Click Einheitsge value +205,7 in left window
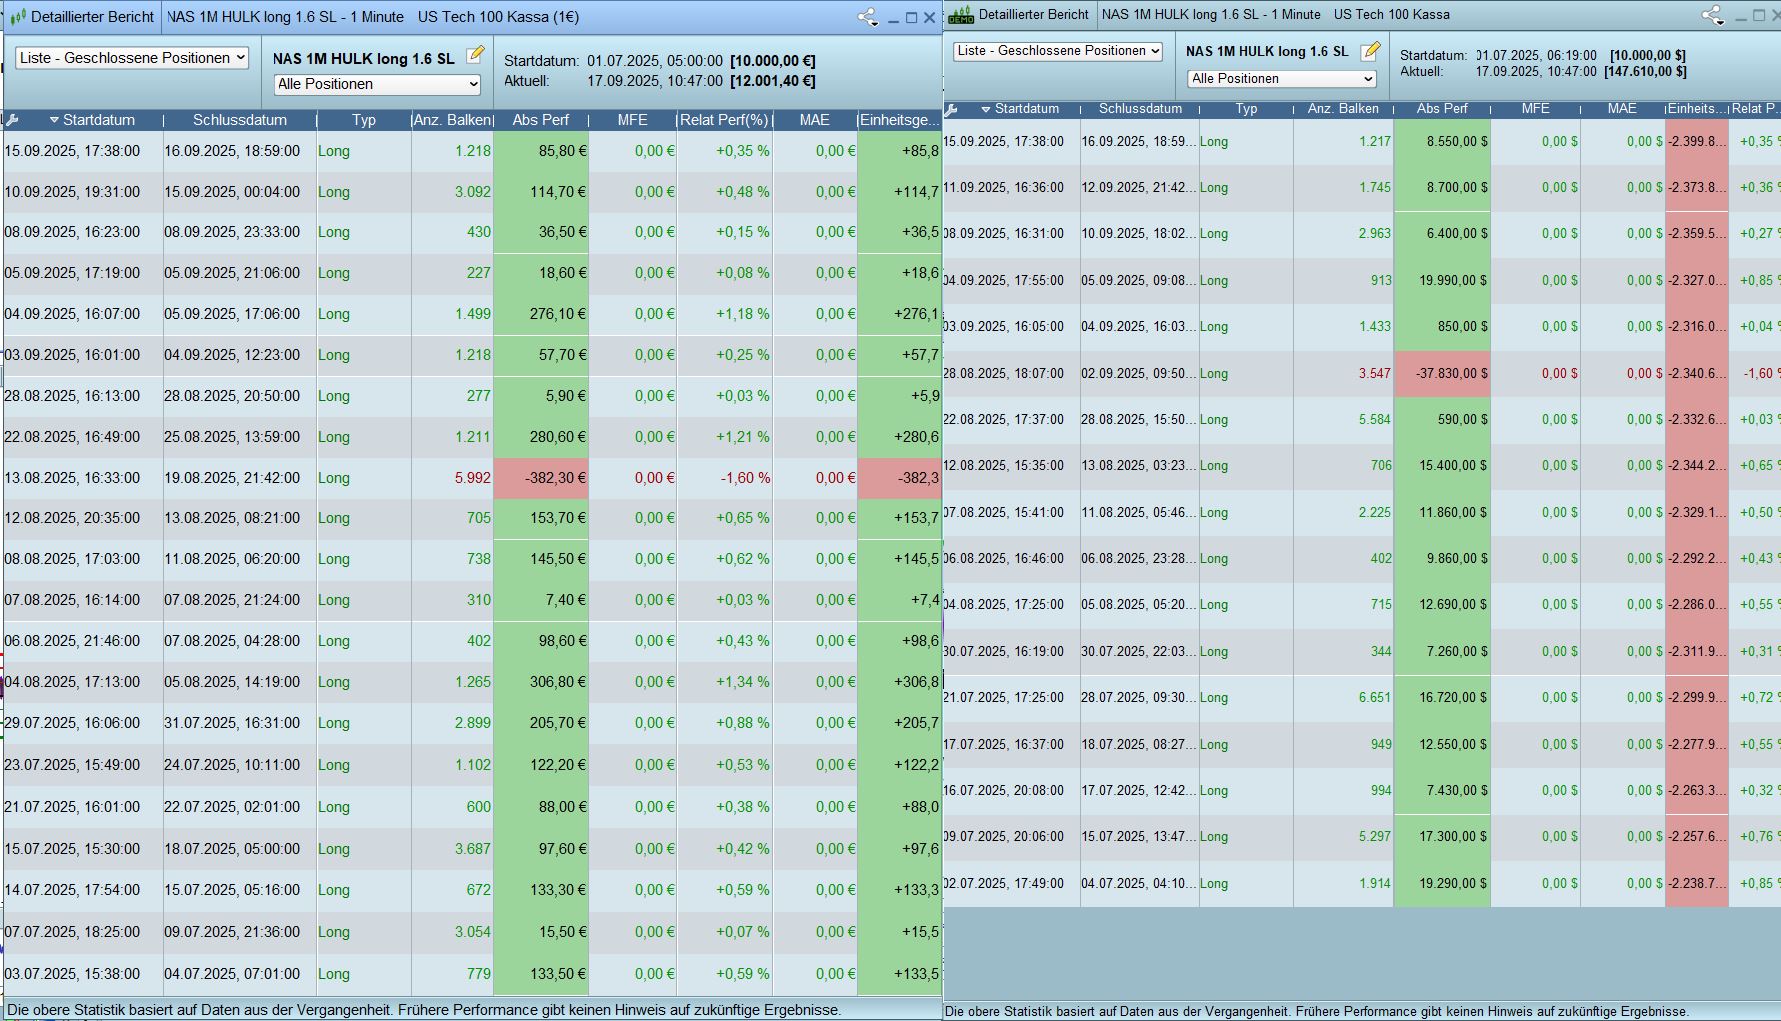The image size is (1781, 1021). coord(917,723)
